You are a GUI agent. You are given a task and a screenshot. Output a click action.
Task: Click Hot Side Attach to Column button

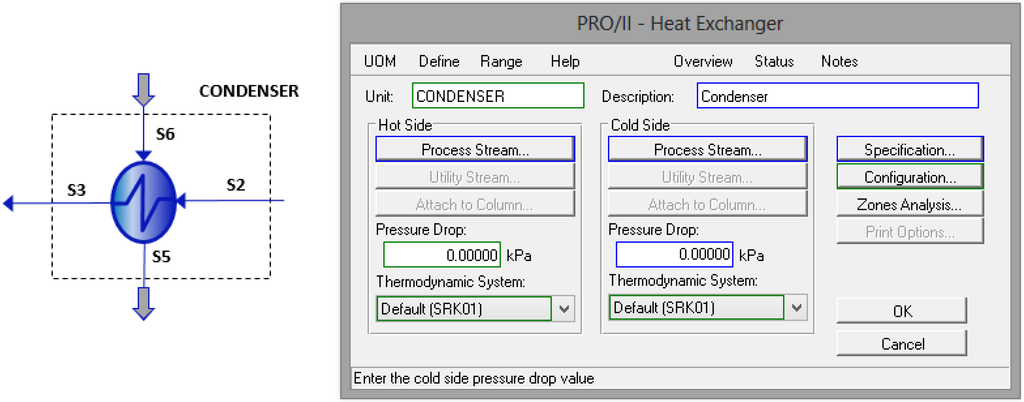(475, 204)
